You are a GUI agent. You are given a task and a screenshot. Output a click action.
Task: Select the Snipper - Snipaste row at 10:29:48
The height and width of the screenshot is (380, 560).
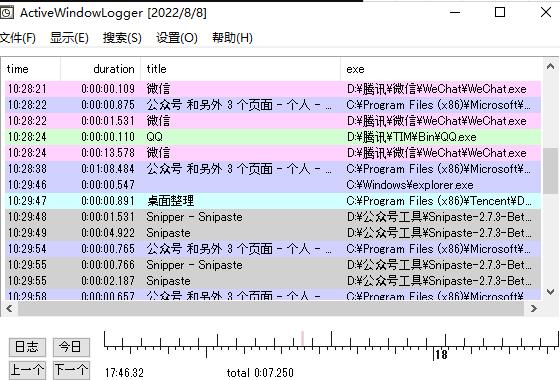tap(273, 217)
